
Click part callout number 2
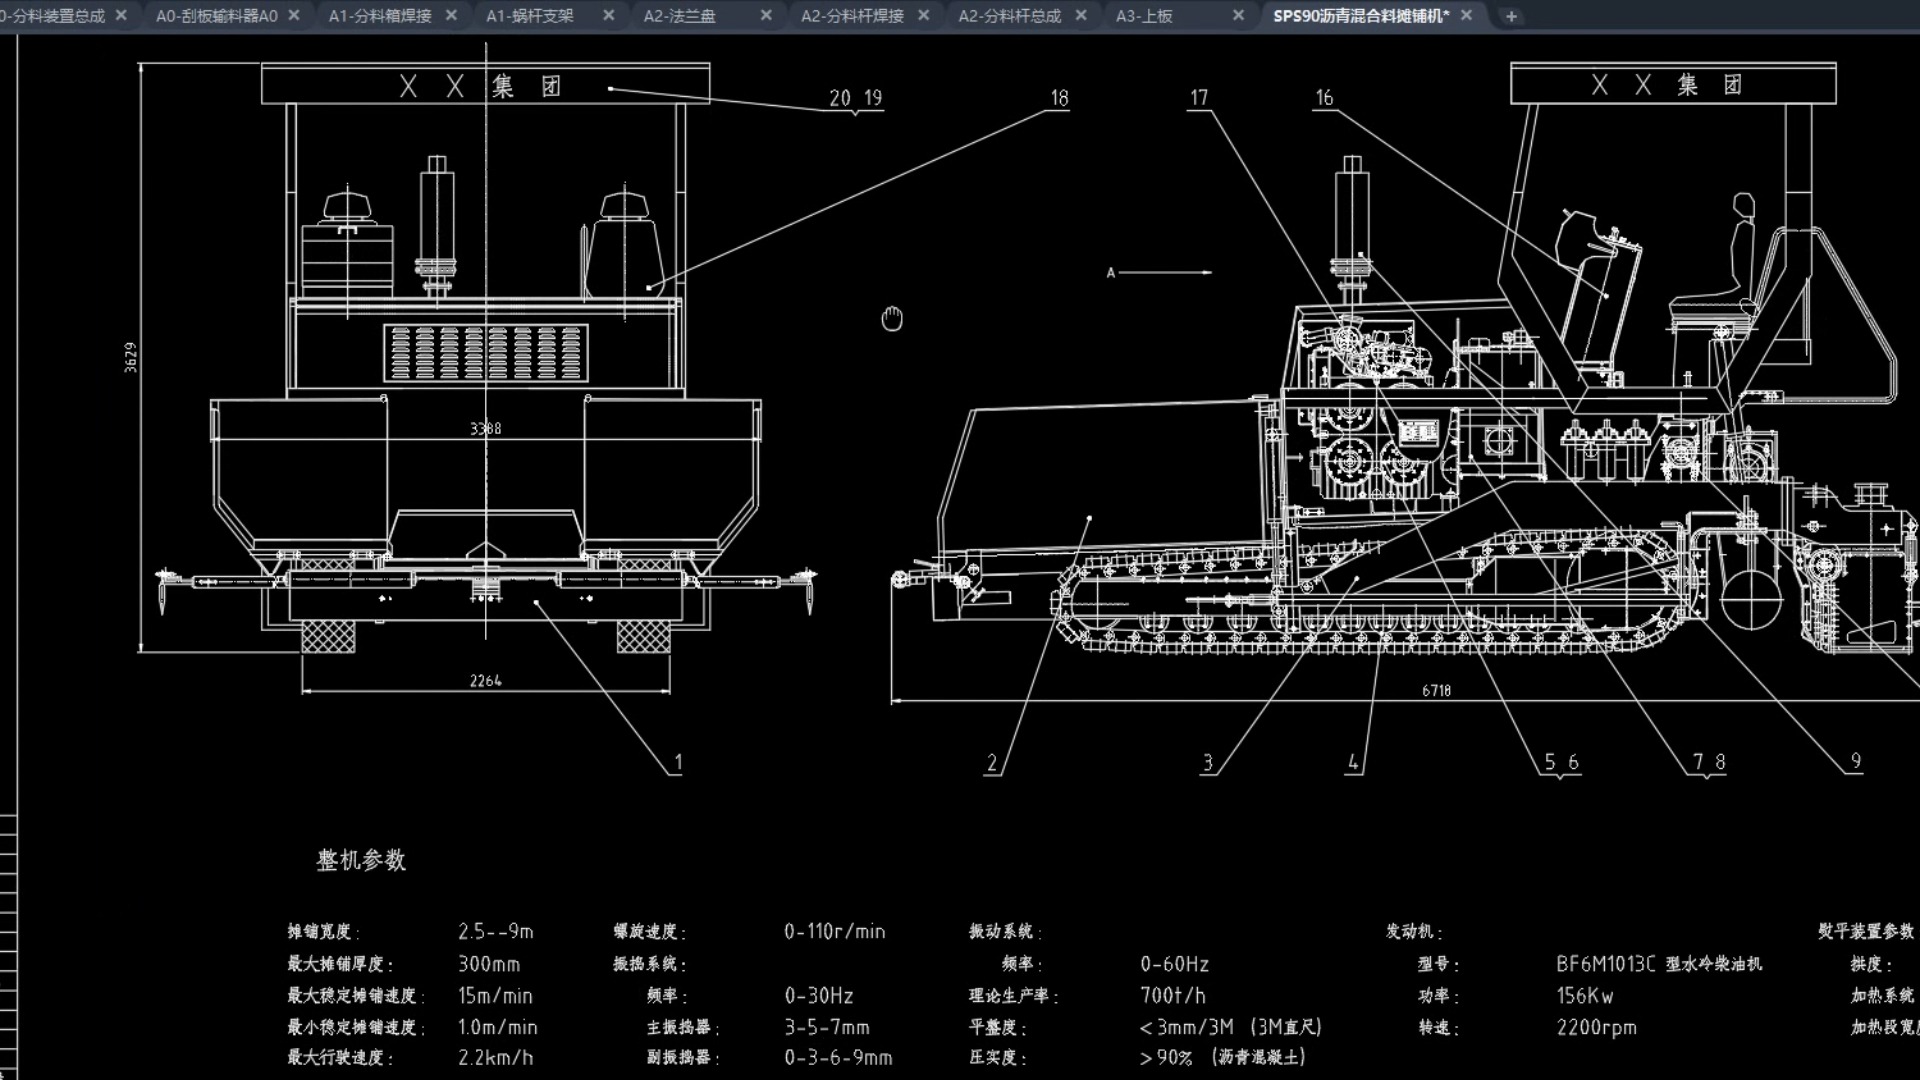[x=992, y=763]
